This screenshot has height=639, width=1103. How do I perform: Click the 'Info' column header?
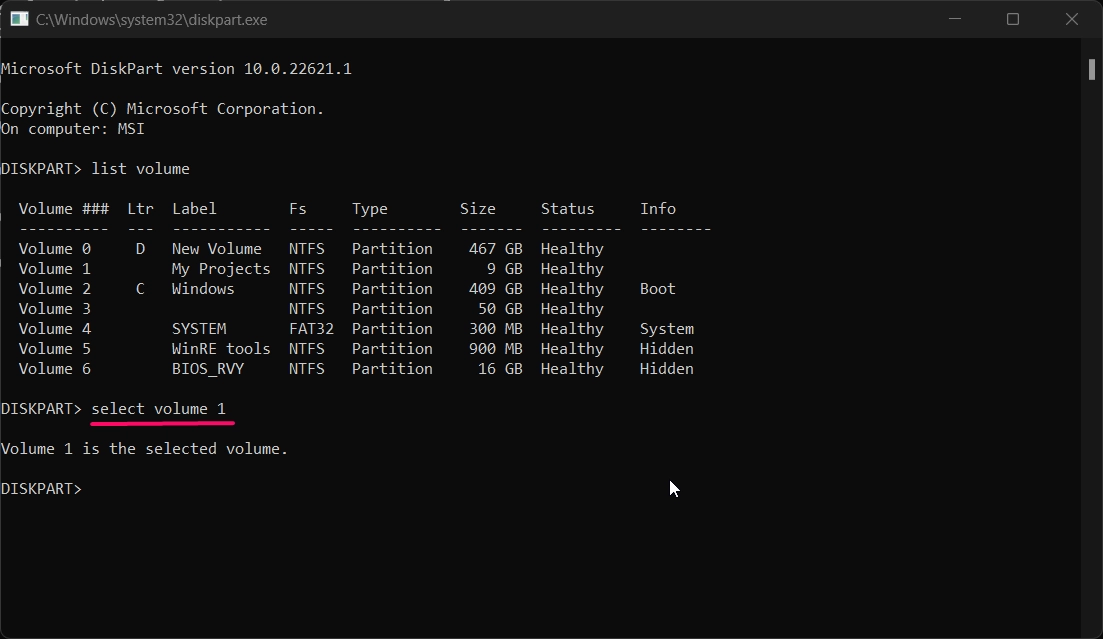pos(658,209)
